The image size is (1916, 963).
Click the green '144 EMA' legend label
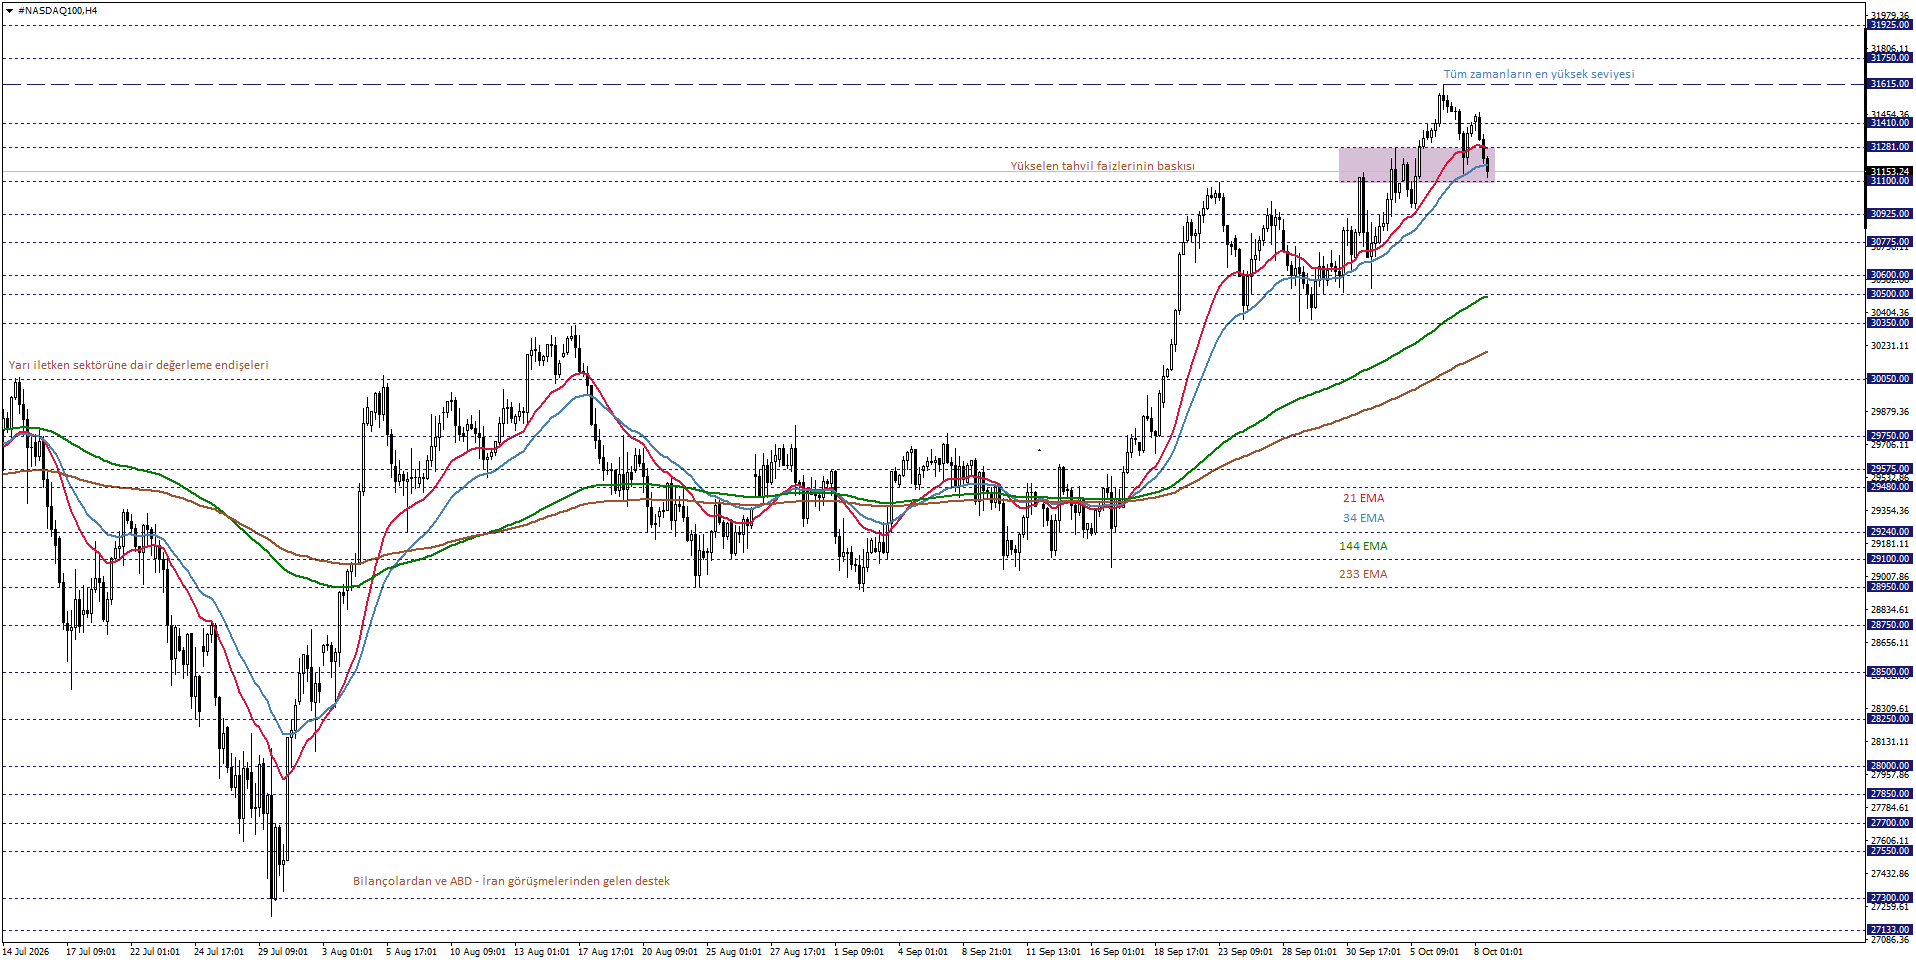point(1363,546)
